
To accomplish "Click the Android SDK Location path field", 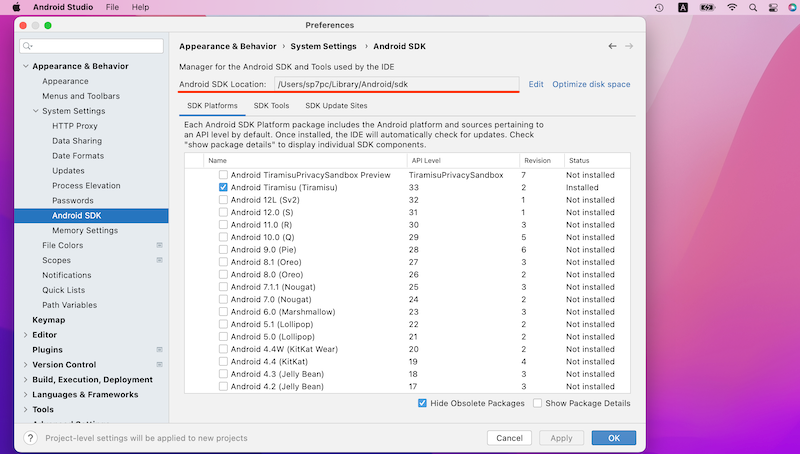I will 381,84.
